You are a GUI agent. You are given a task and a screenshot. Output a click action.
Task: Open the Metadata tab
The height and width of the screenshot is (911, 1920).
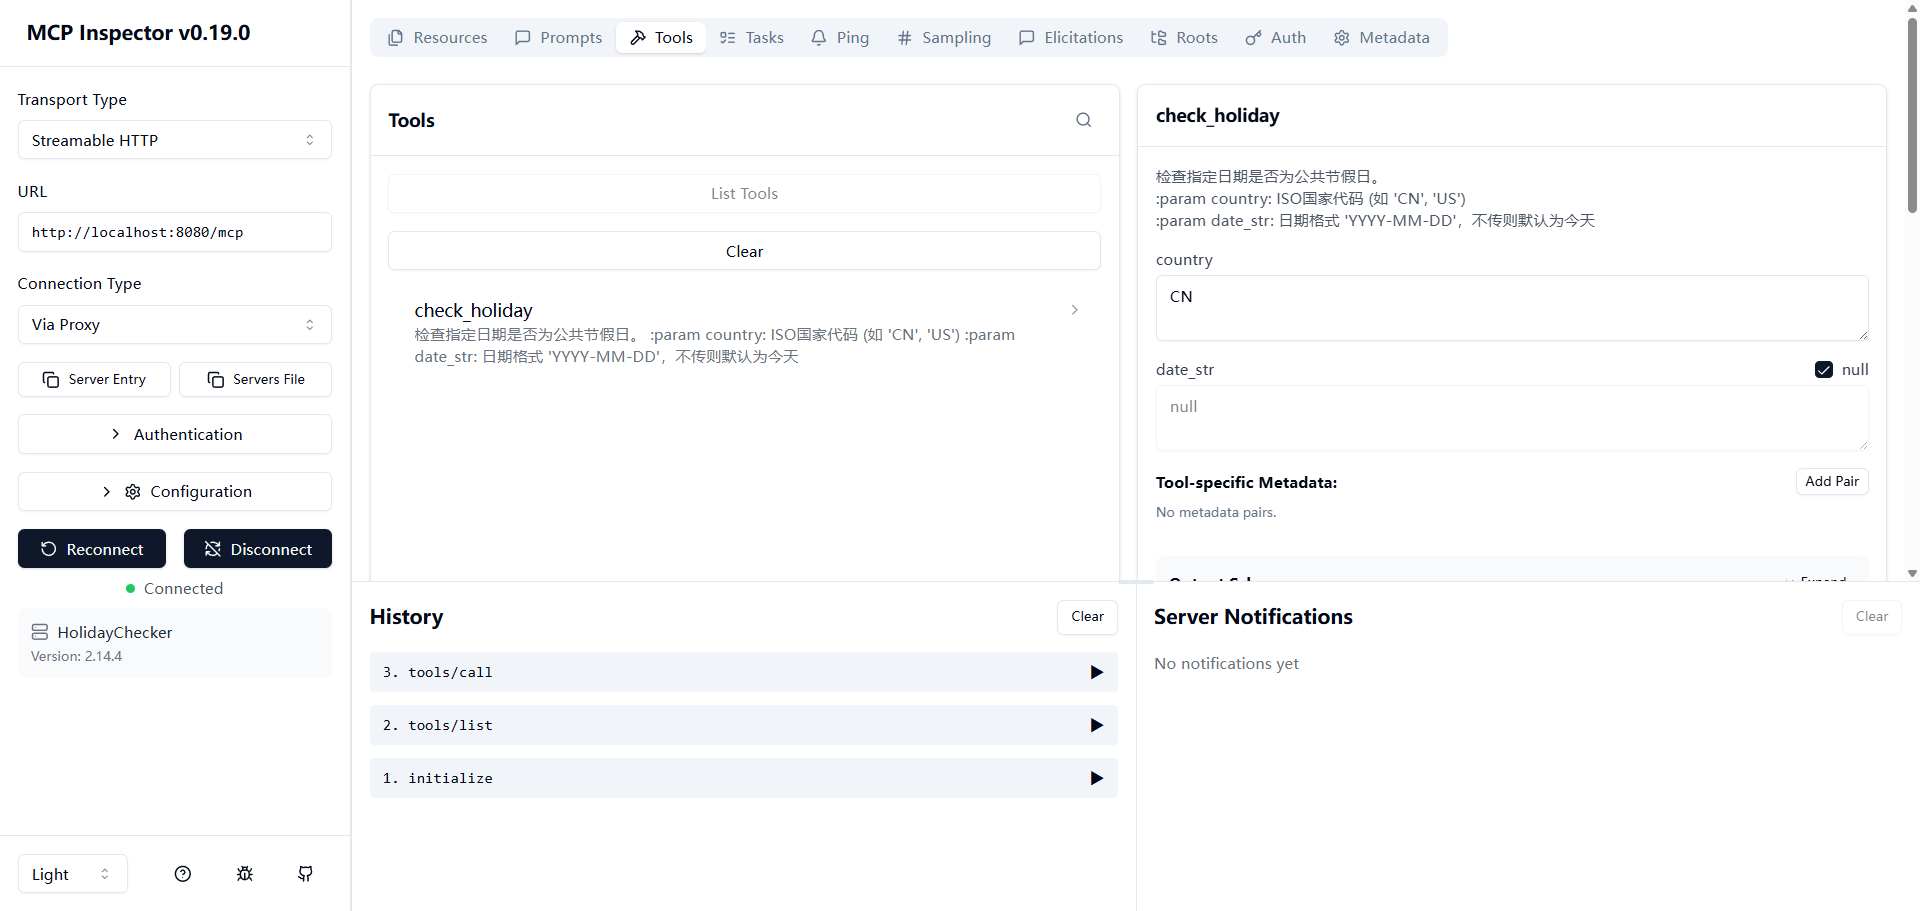(1382, 38)
